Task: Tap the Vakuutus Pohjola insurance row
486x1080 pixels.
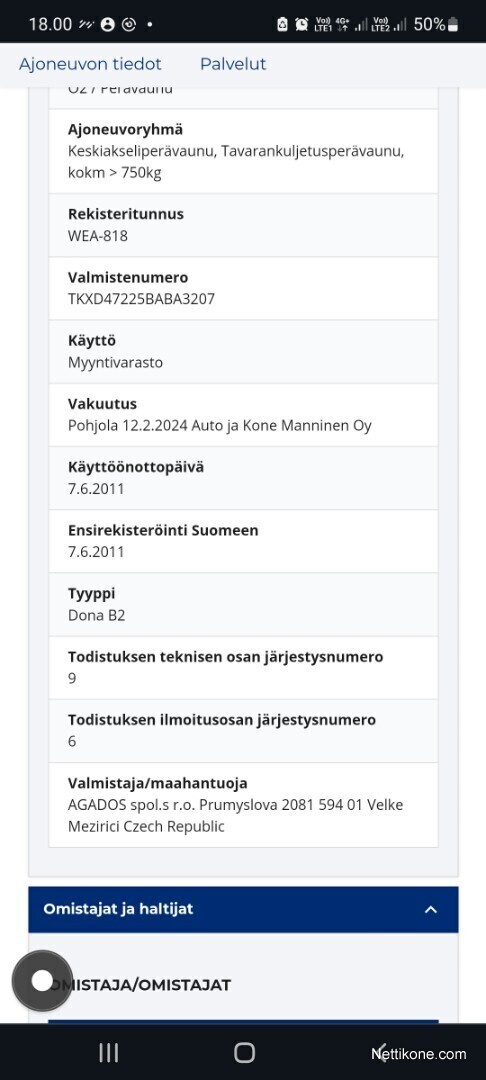Action: coord(243,415)
